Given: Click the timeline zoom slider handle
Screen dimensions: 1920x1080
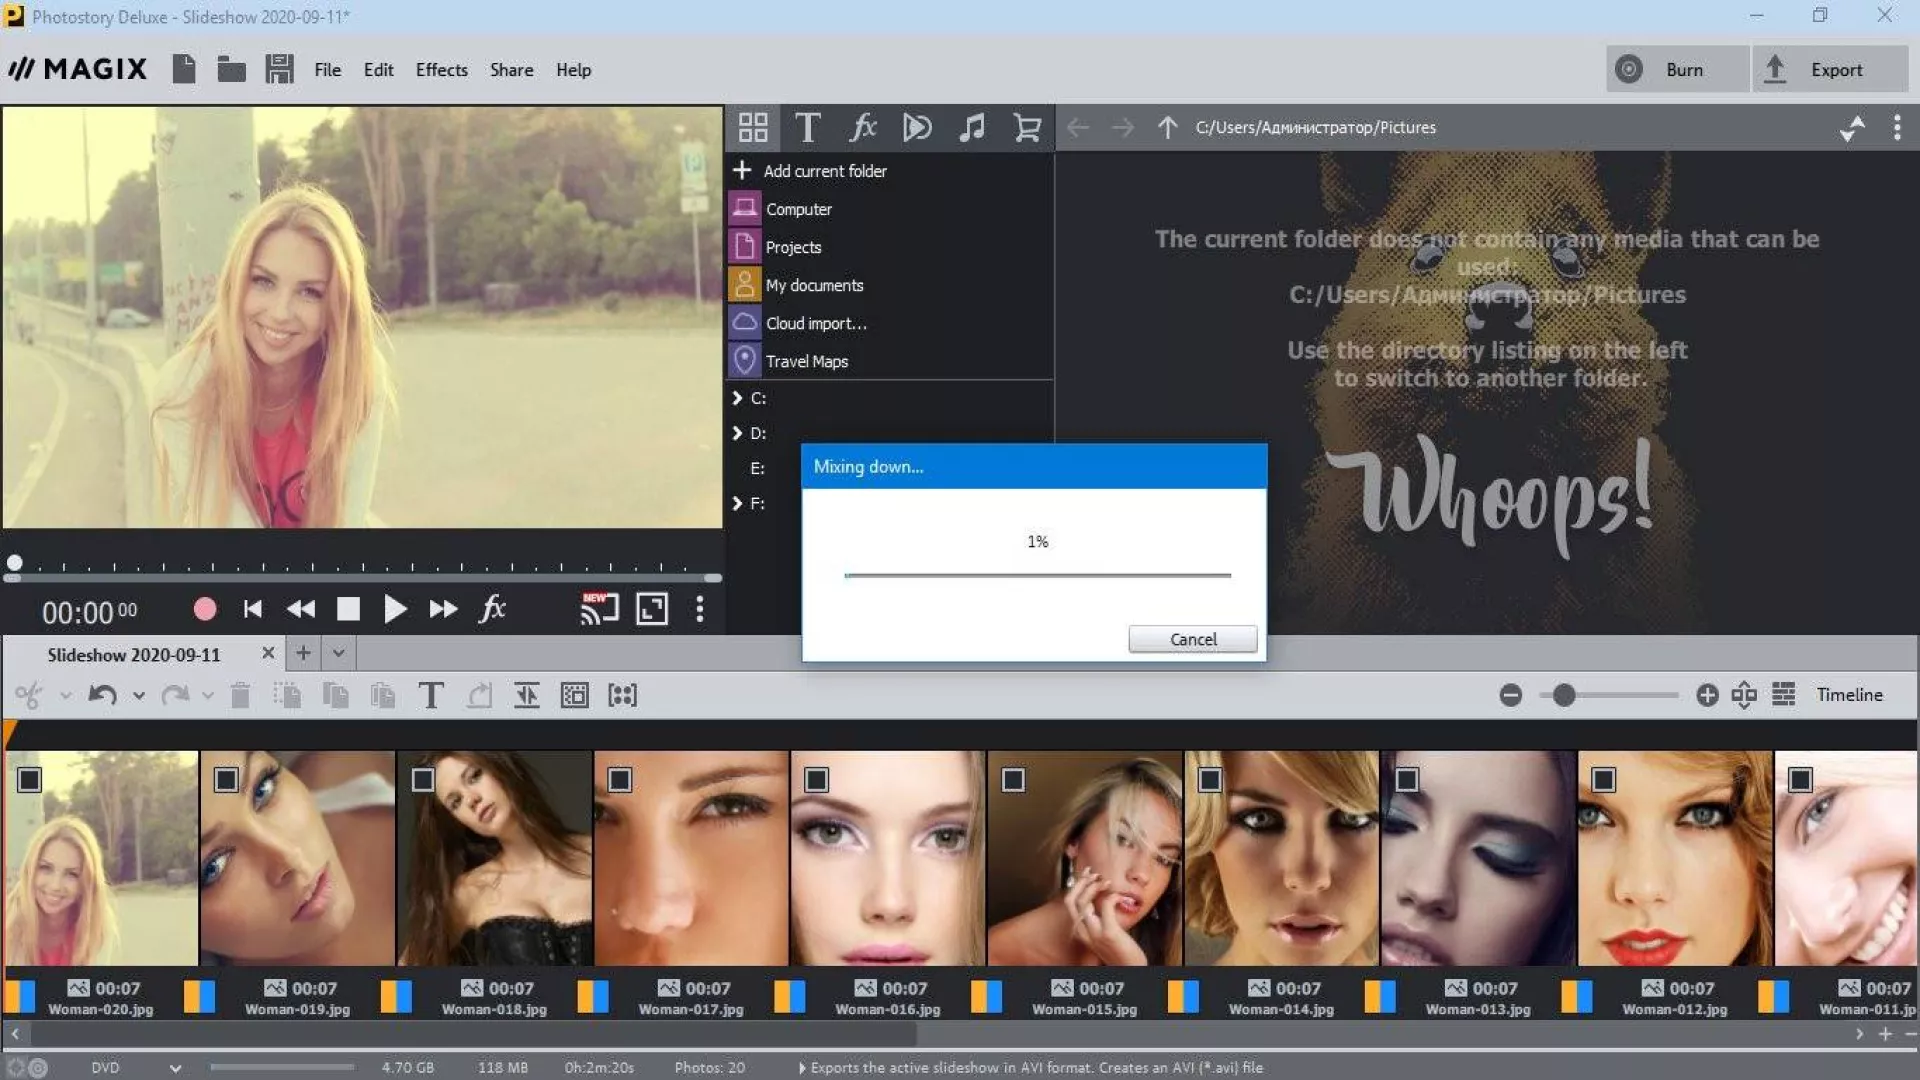Looking at the screenshot, I should (1564, 695).
